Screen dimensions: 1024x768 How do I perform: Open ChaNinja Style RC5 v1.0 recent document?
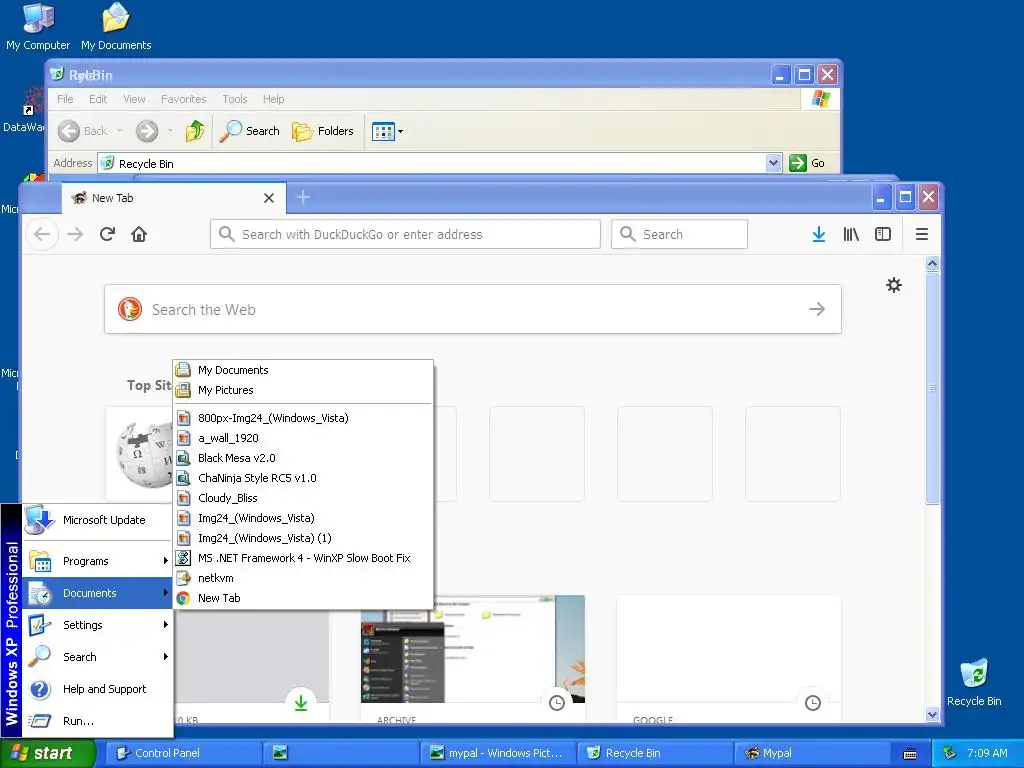click(303, 478)
